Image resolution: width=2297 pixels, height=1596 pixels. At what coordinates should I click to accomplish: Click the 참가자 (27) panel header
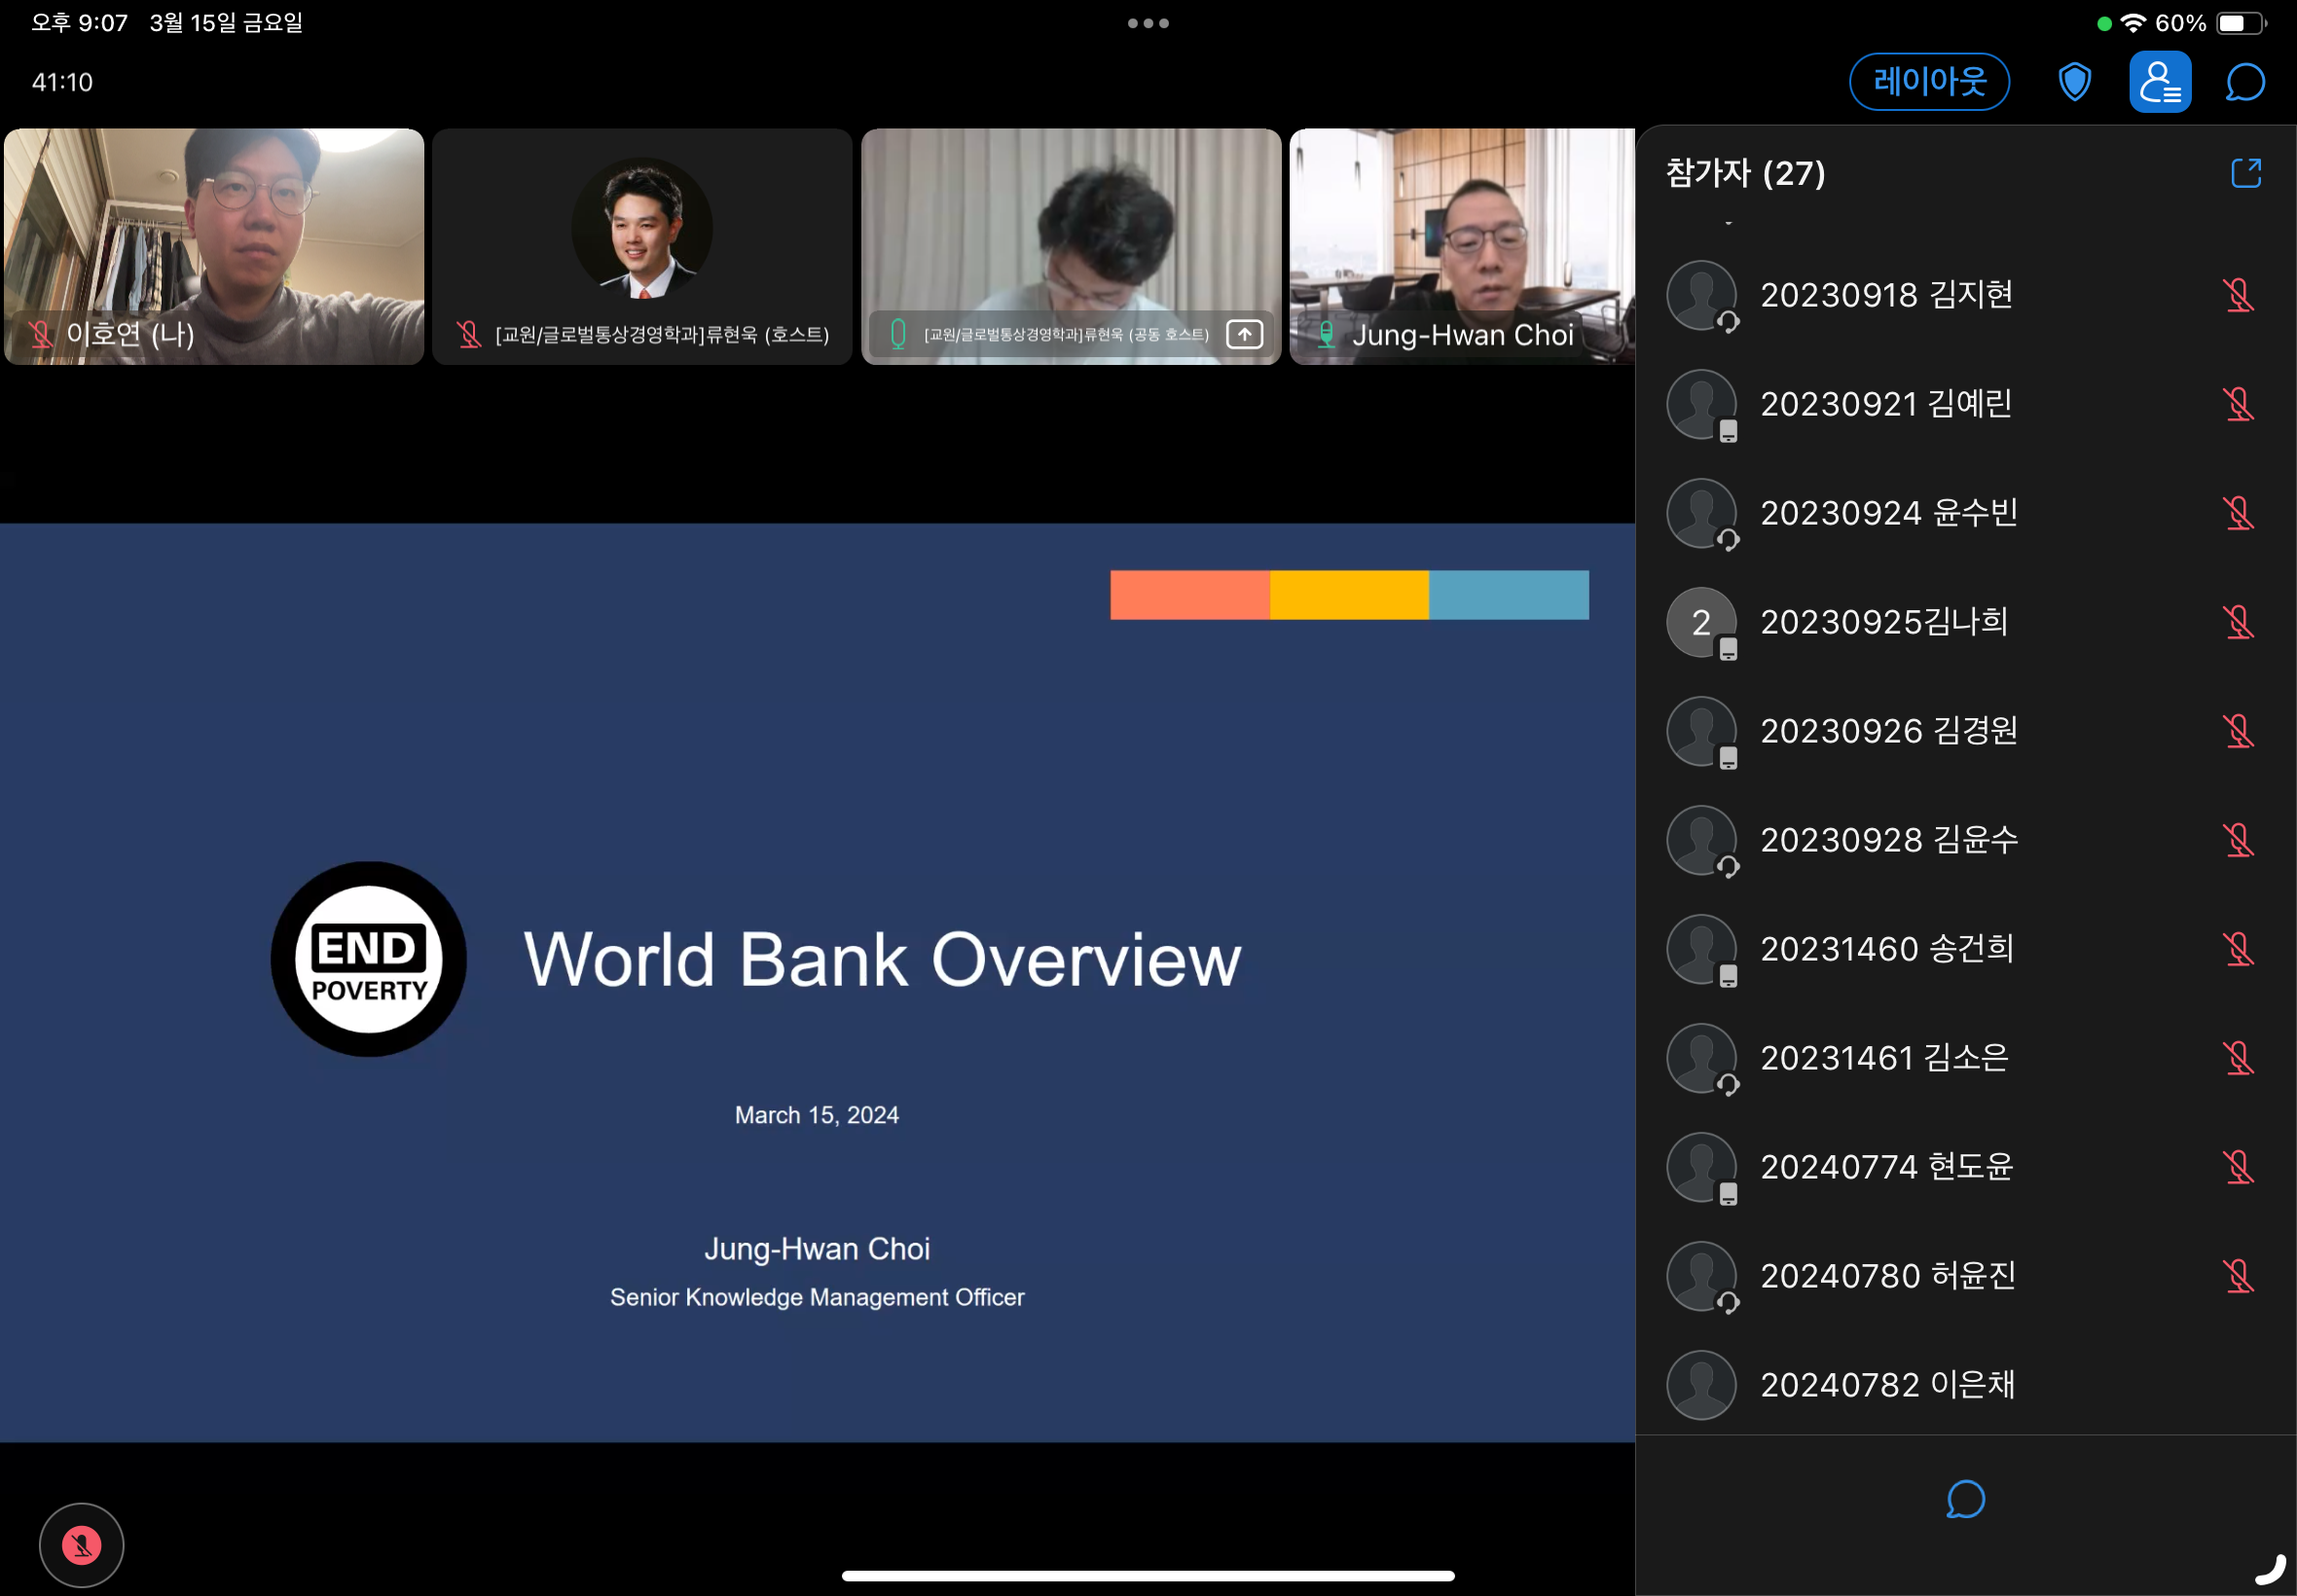click(x=1745, y=173)
